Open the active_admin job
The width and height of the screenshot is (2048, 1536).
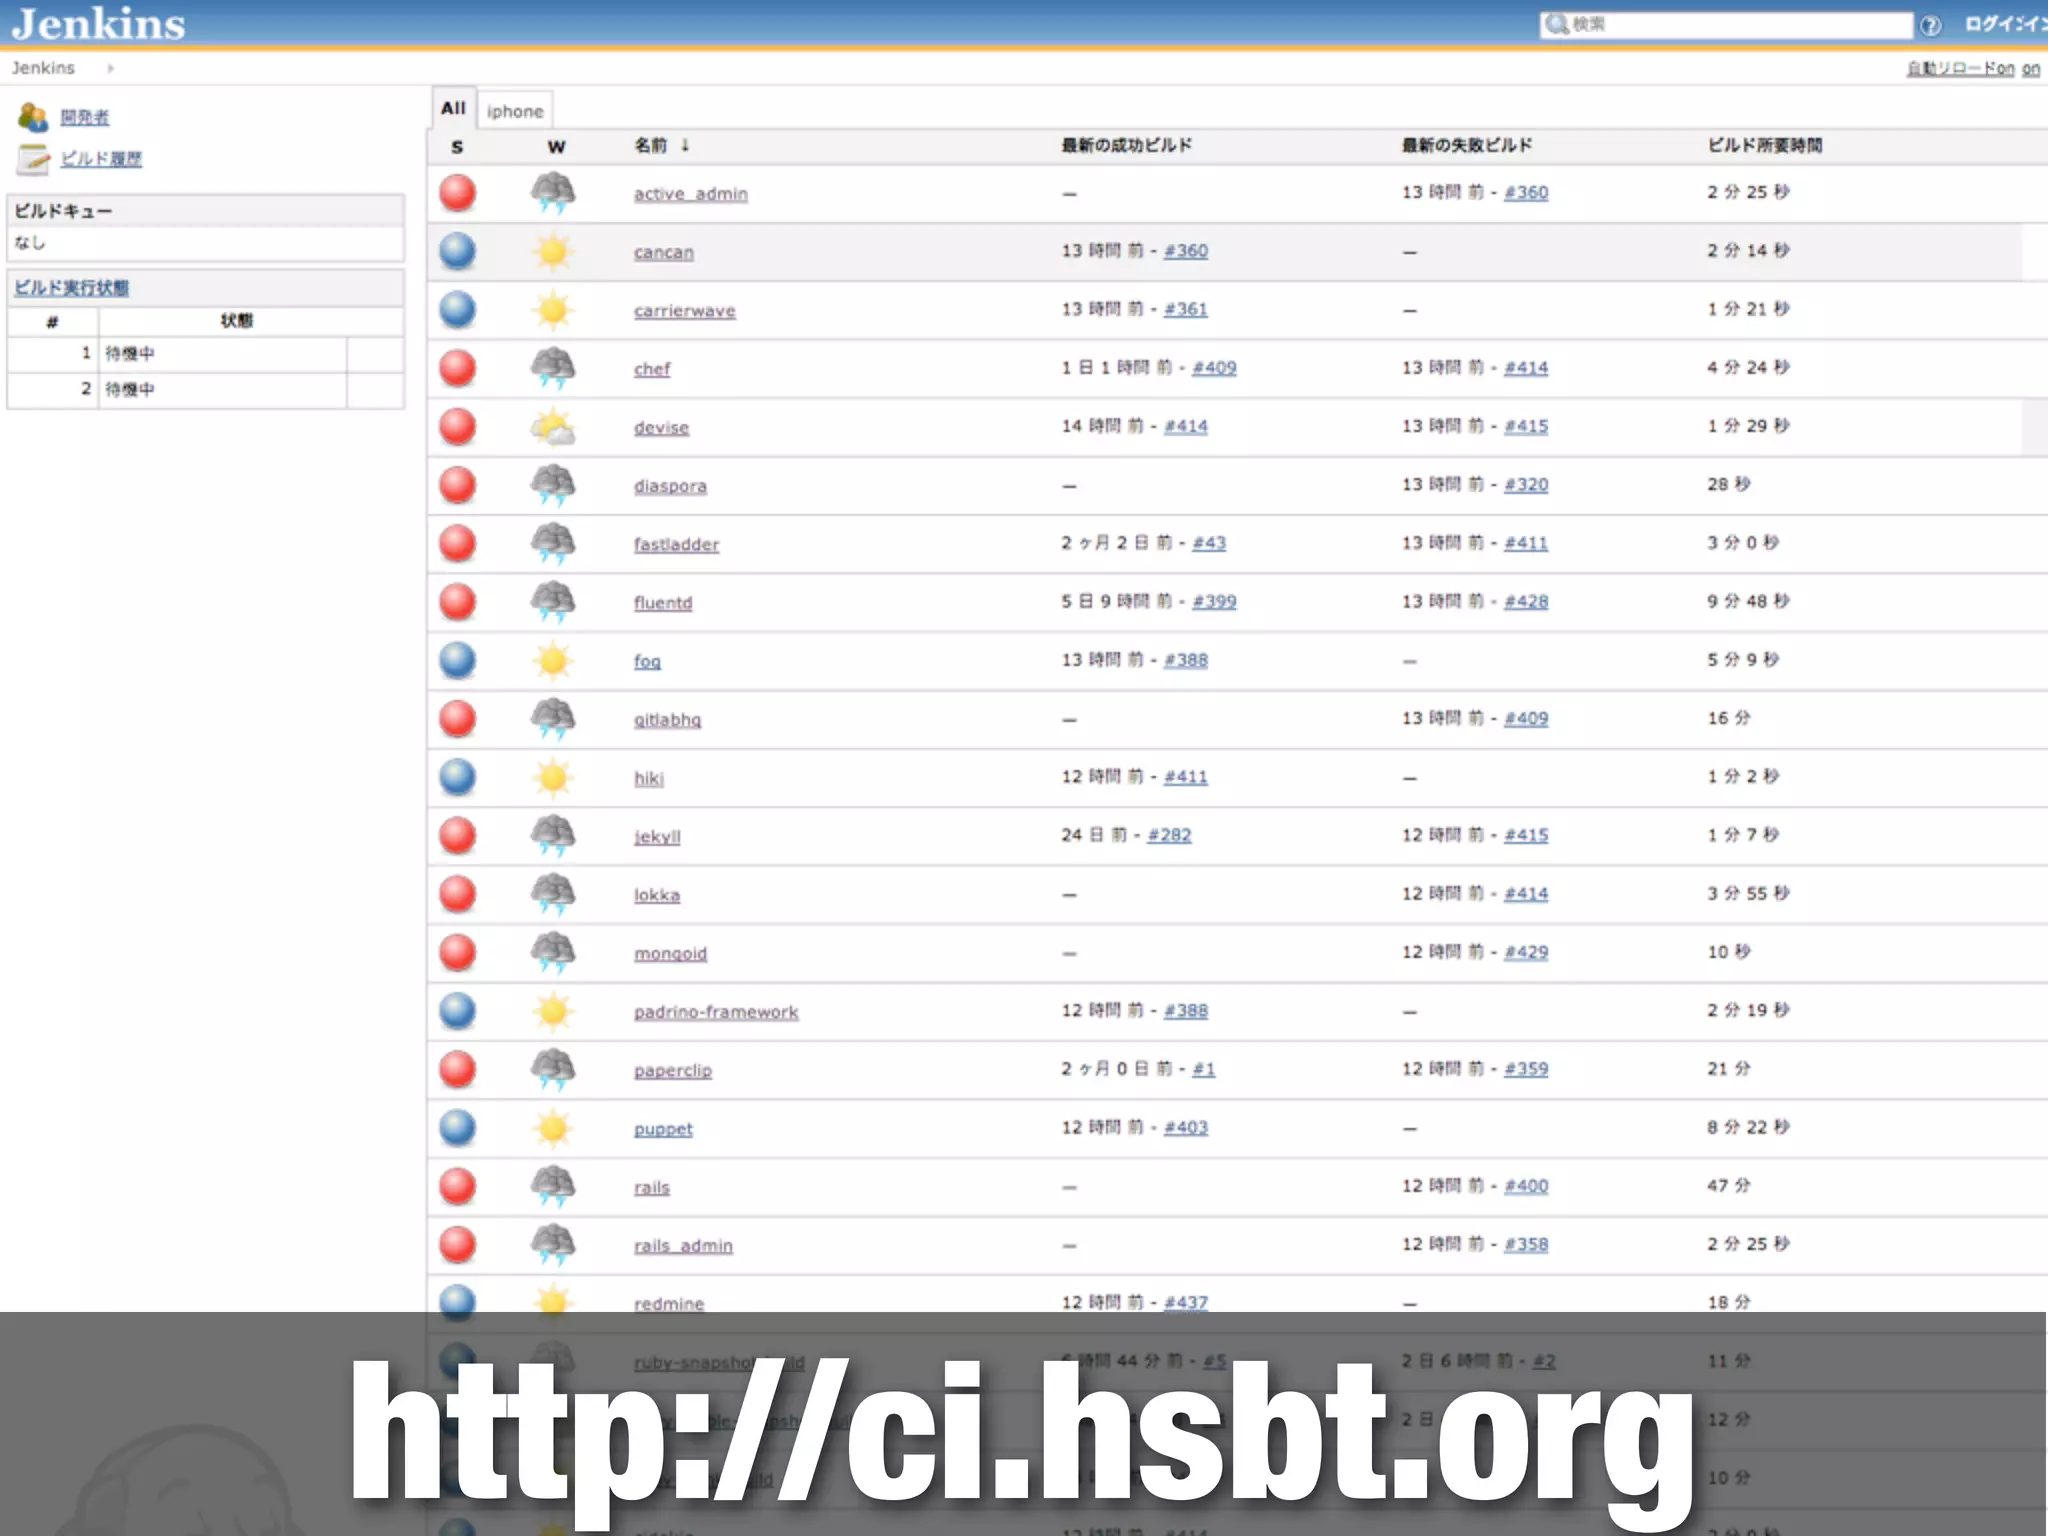pyautogui.click(x=691, y=194)
